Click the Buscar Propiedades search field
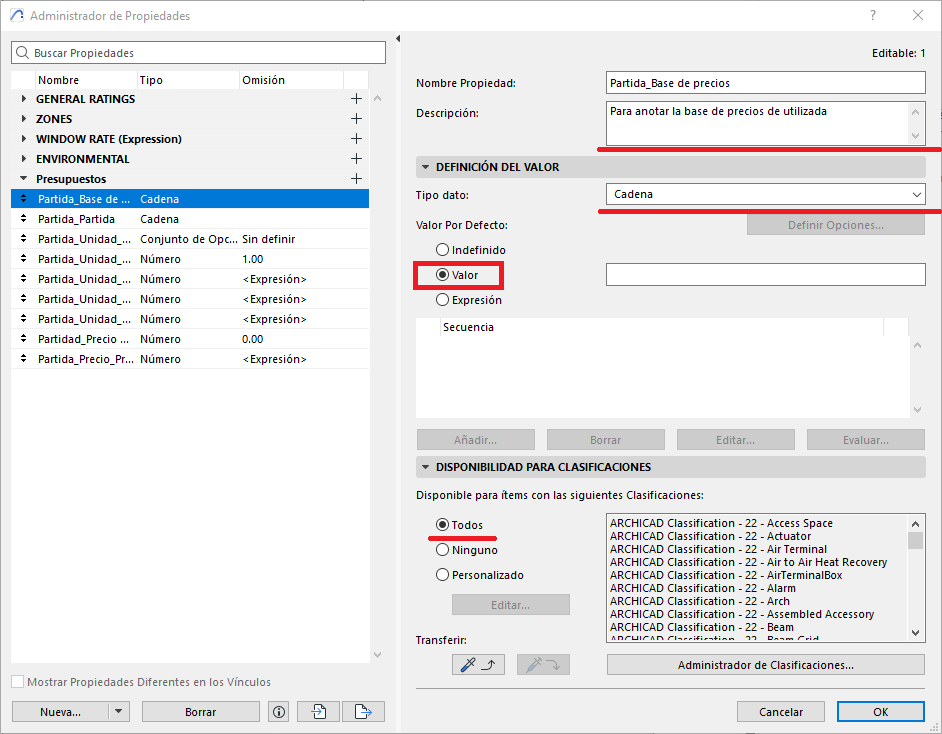 [x=198, y=52]
